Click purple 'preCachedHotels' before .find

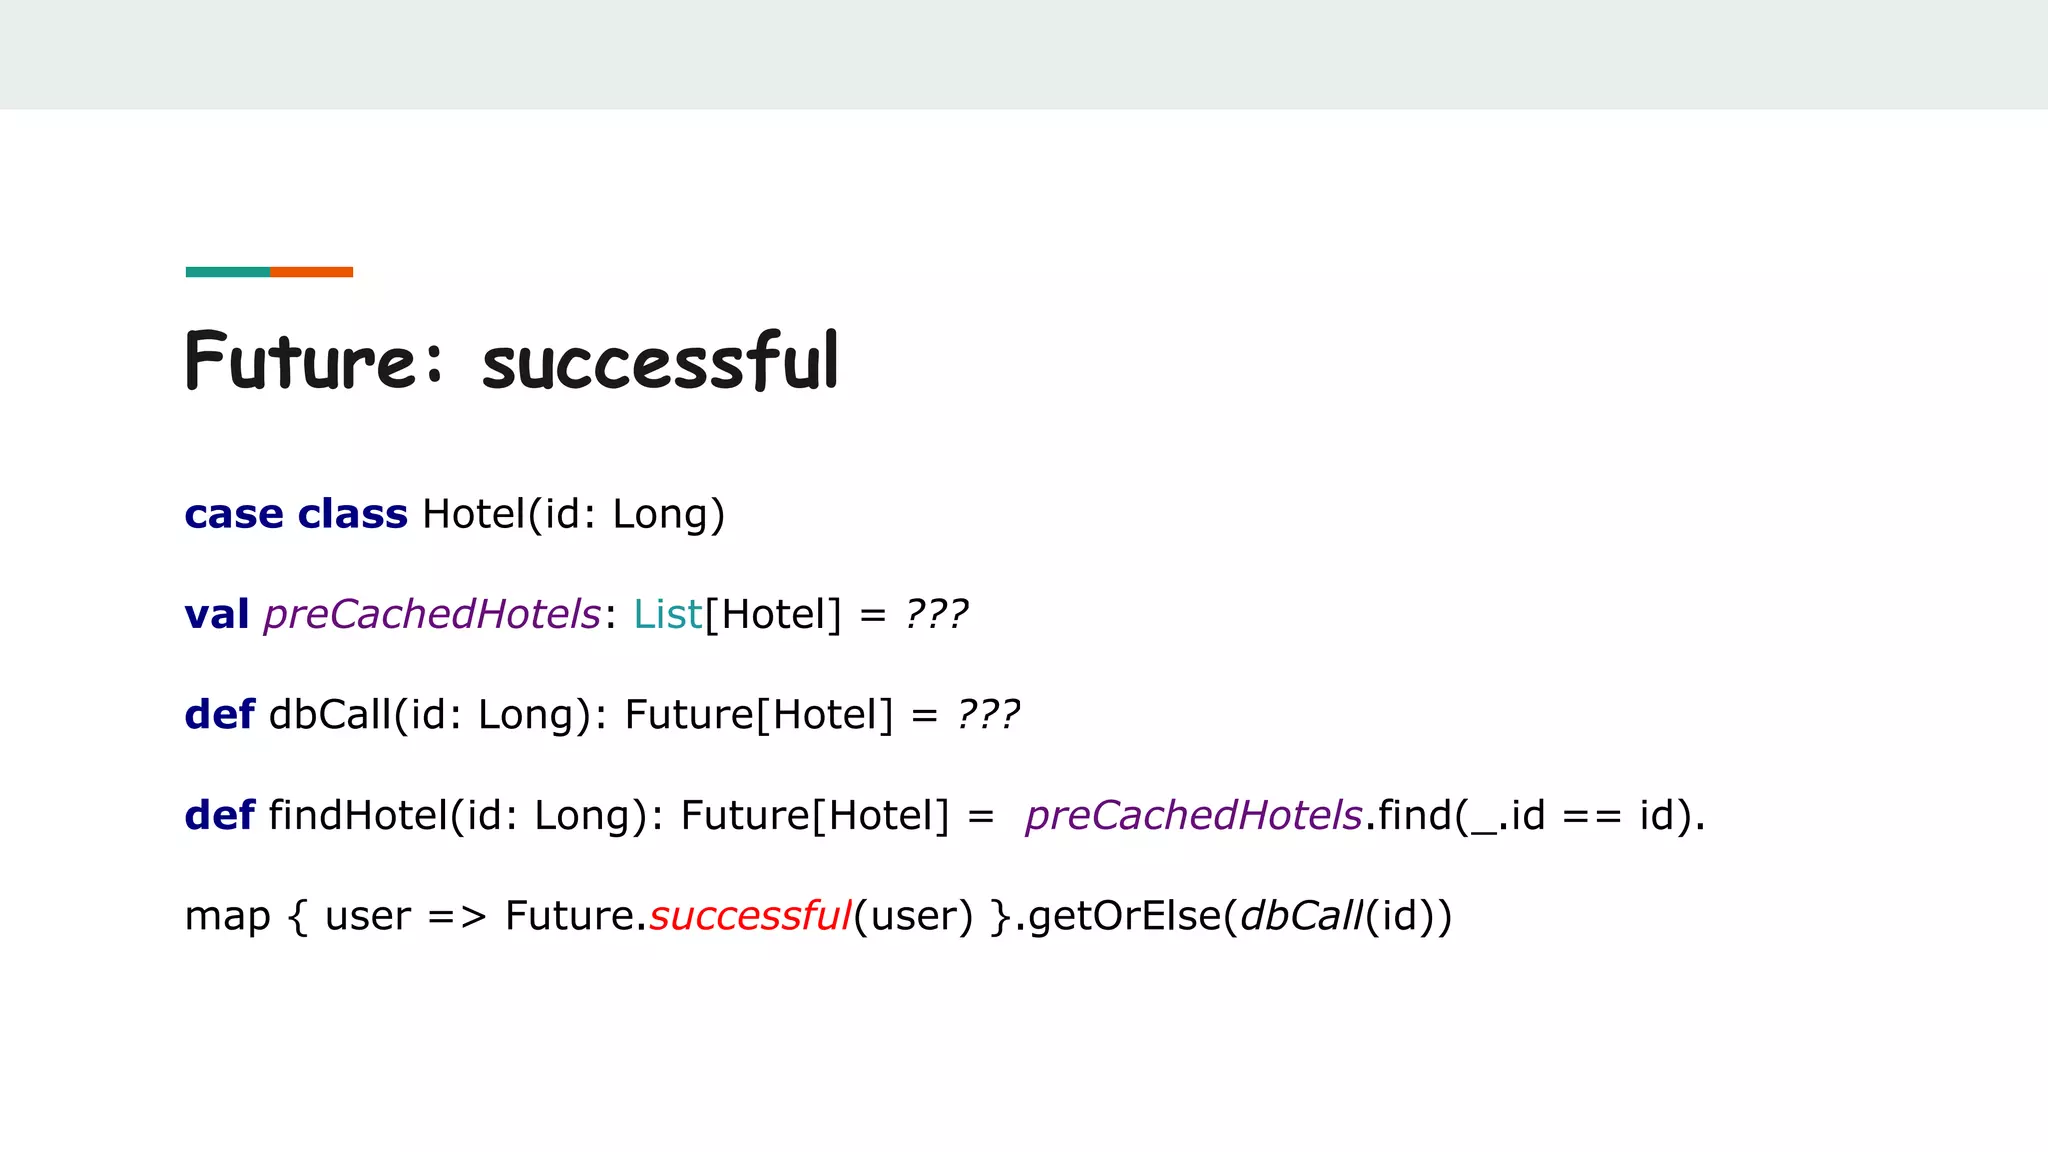pos(1193,815)
